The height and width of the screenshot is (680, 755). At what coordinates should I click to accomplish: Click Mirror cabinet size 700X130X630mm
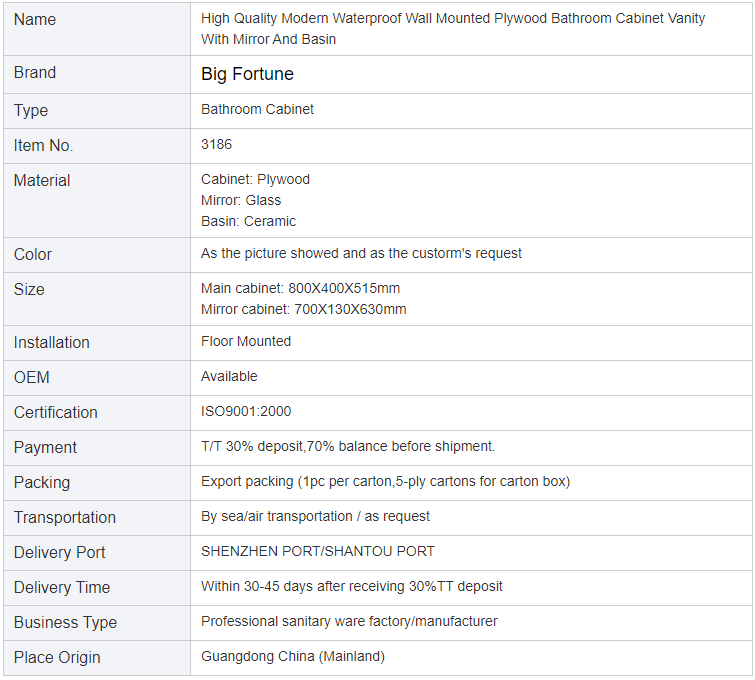pos(303,309)
